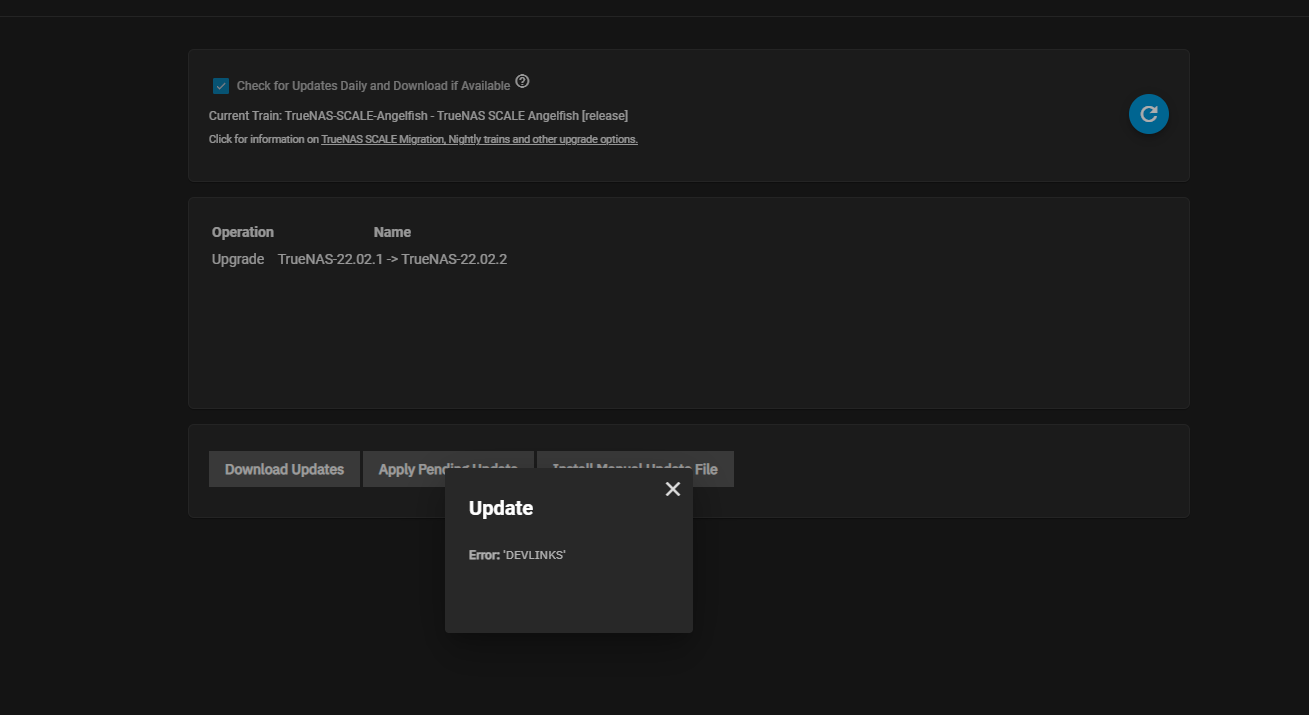Viewport: 1309px width, 715px height.
Task: Click the Download Updates button
Action: (x=284, y=469)
